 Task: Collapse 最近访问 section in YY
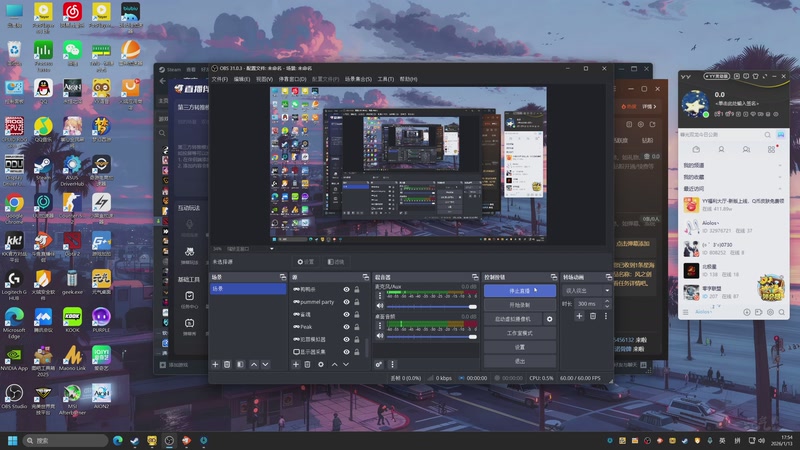tap(779, 189)
